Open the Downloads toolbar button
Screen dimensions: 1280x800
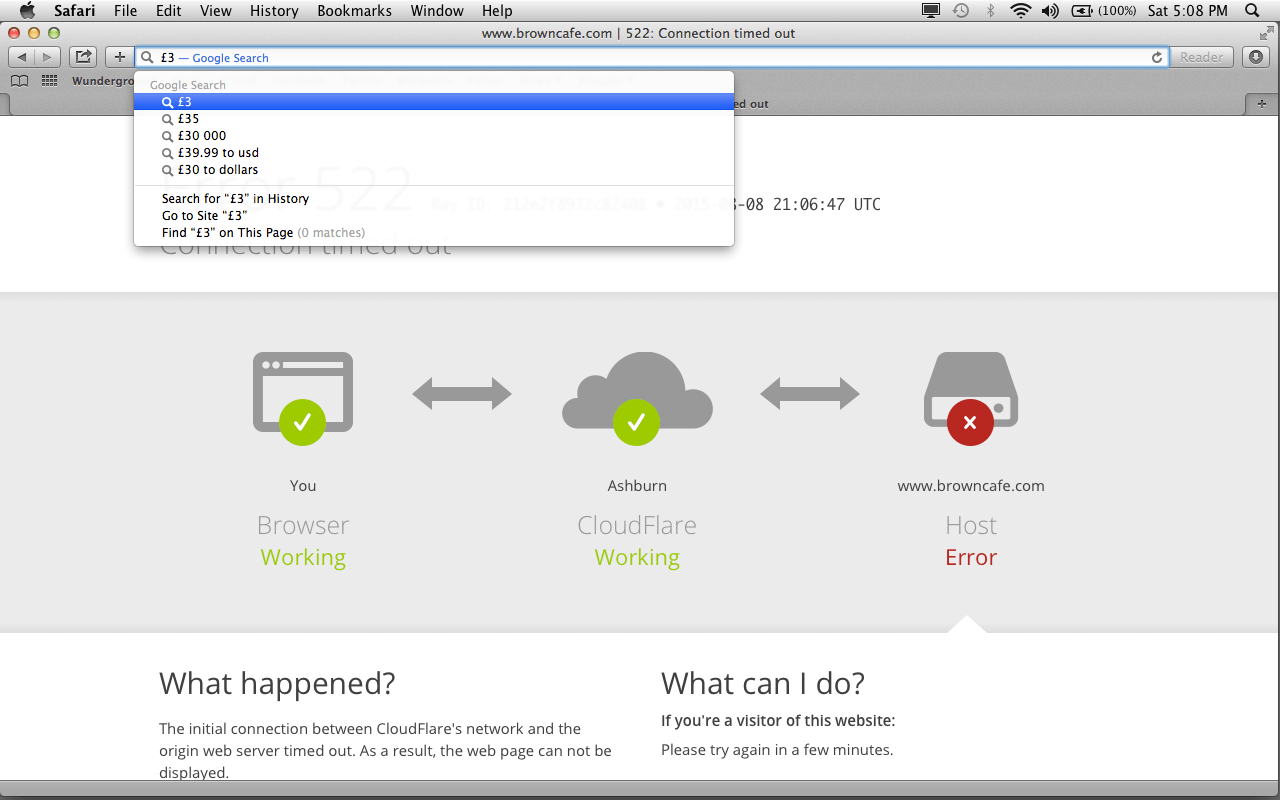1256,57
